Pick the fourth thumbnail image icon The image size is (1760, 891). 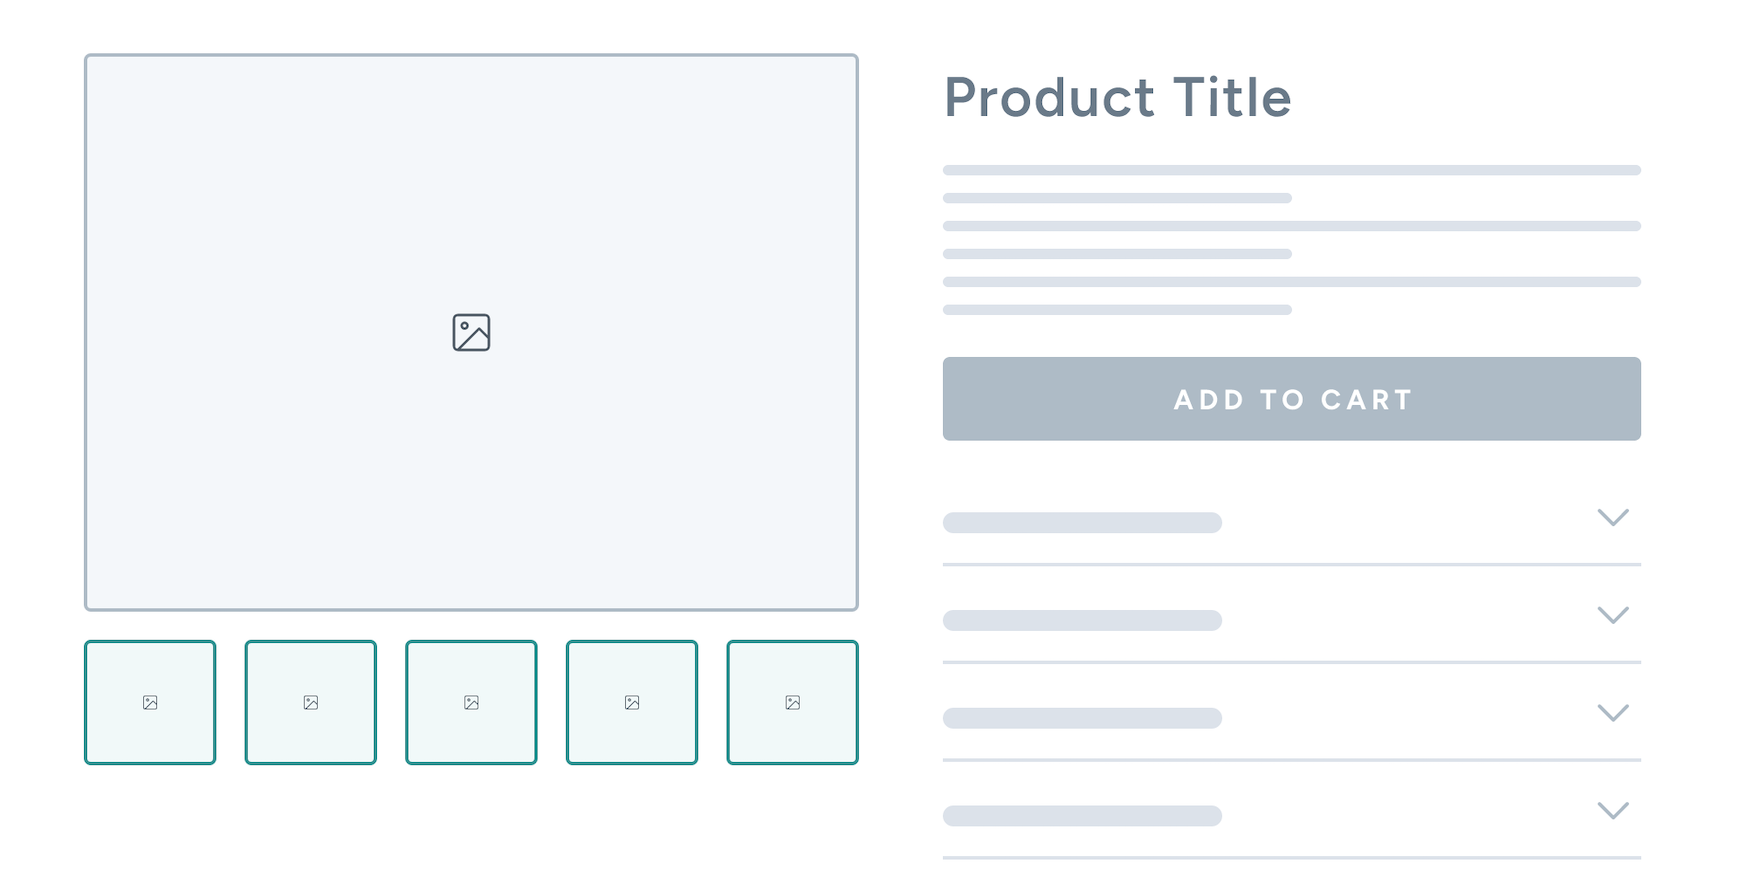pos(632,703)
